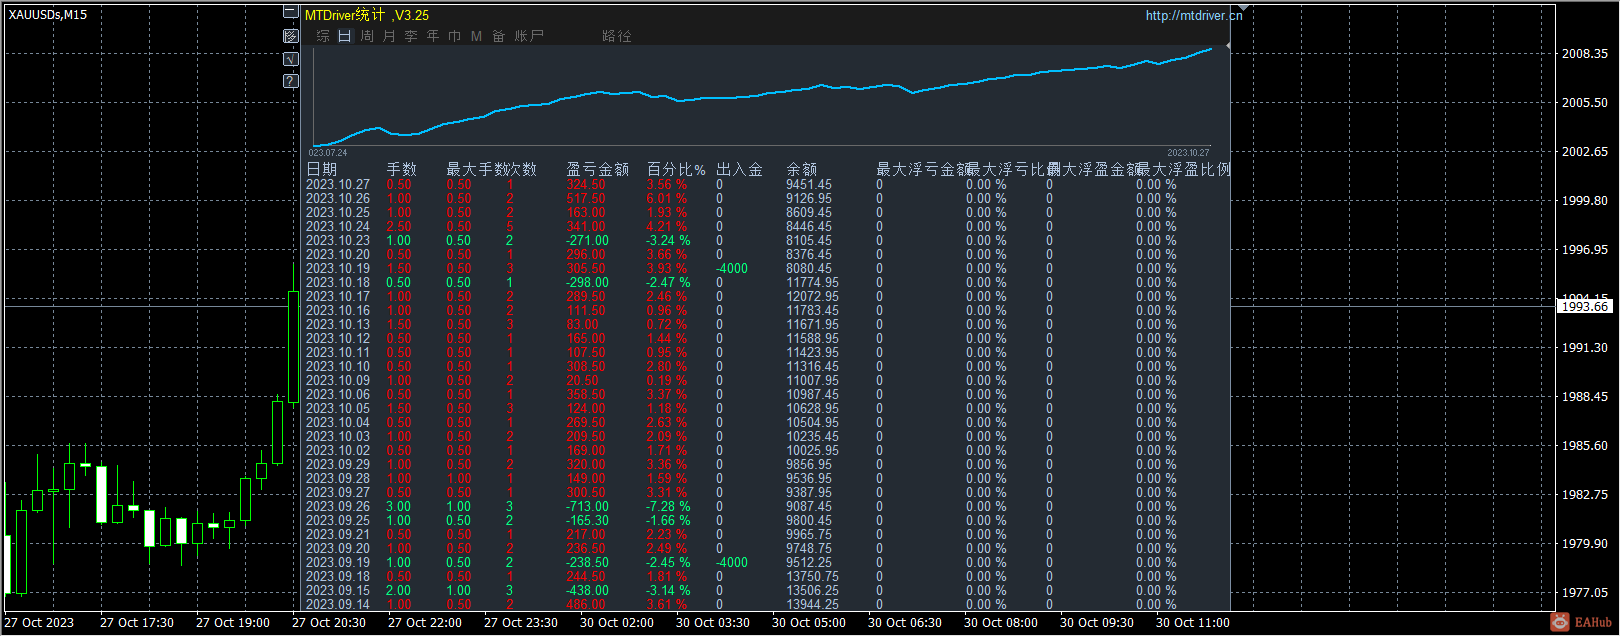Click the MTDriver统计 V3.25 title

pos(367,15)
